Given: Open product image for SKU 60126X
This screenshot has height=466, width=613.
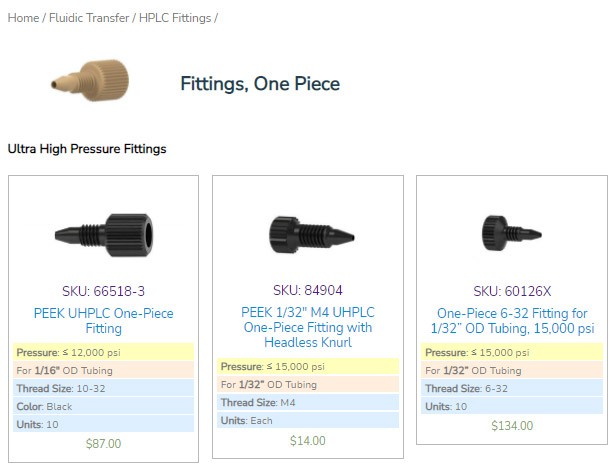Looking at the screenshot, I should coord(511,233).
